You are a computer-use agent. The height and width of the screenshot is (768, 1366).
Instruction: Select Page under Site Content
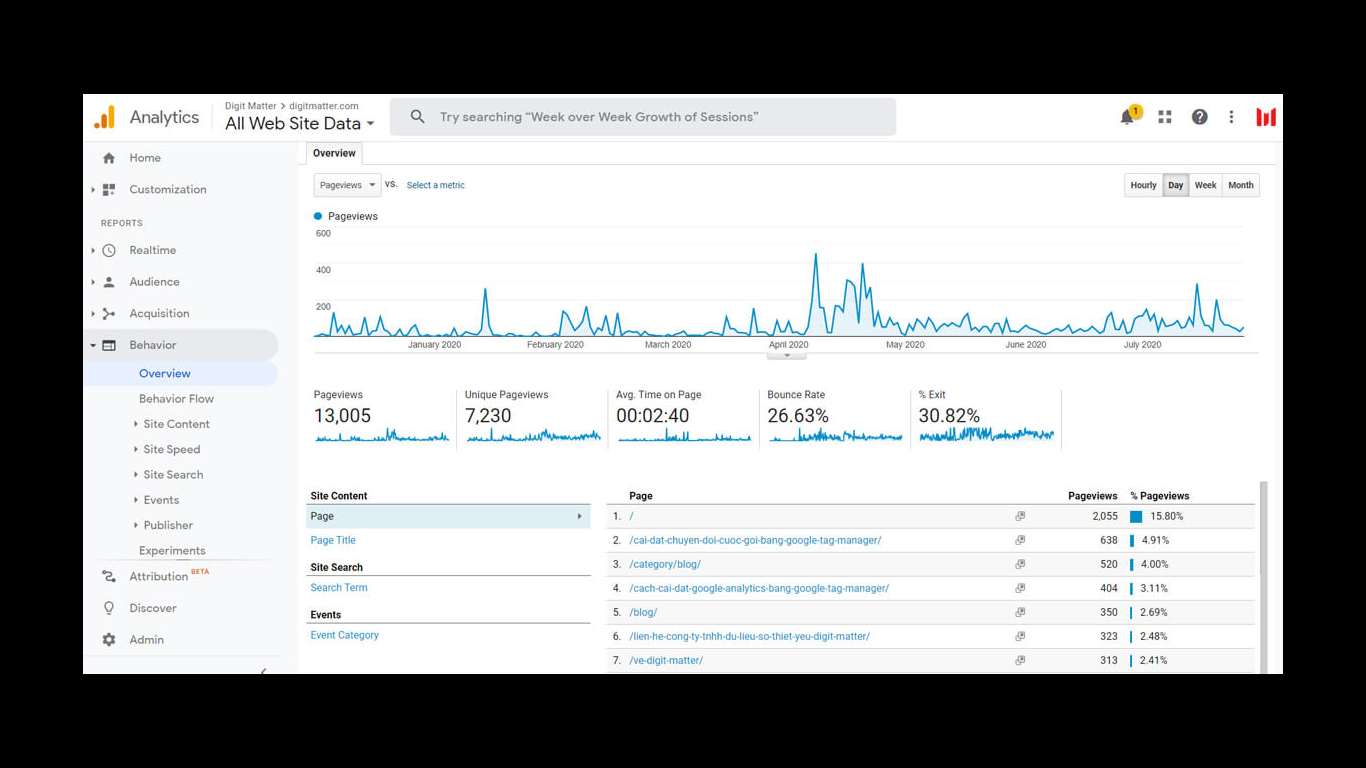pyautogui.click(x=448, y=516)
